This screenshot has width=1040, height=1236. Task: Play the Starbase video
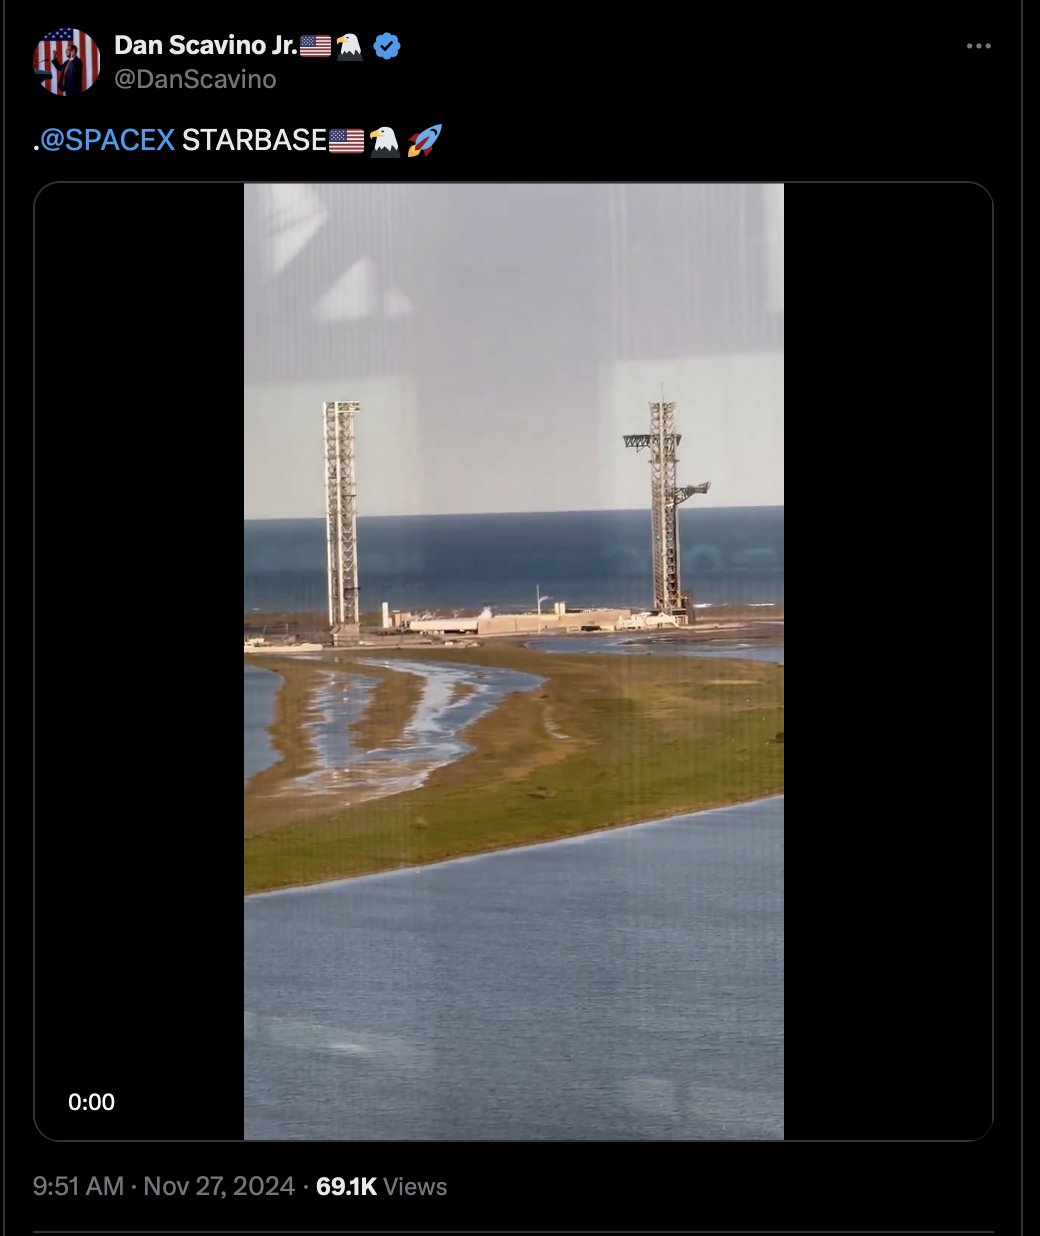click(x=513, y=661)
